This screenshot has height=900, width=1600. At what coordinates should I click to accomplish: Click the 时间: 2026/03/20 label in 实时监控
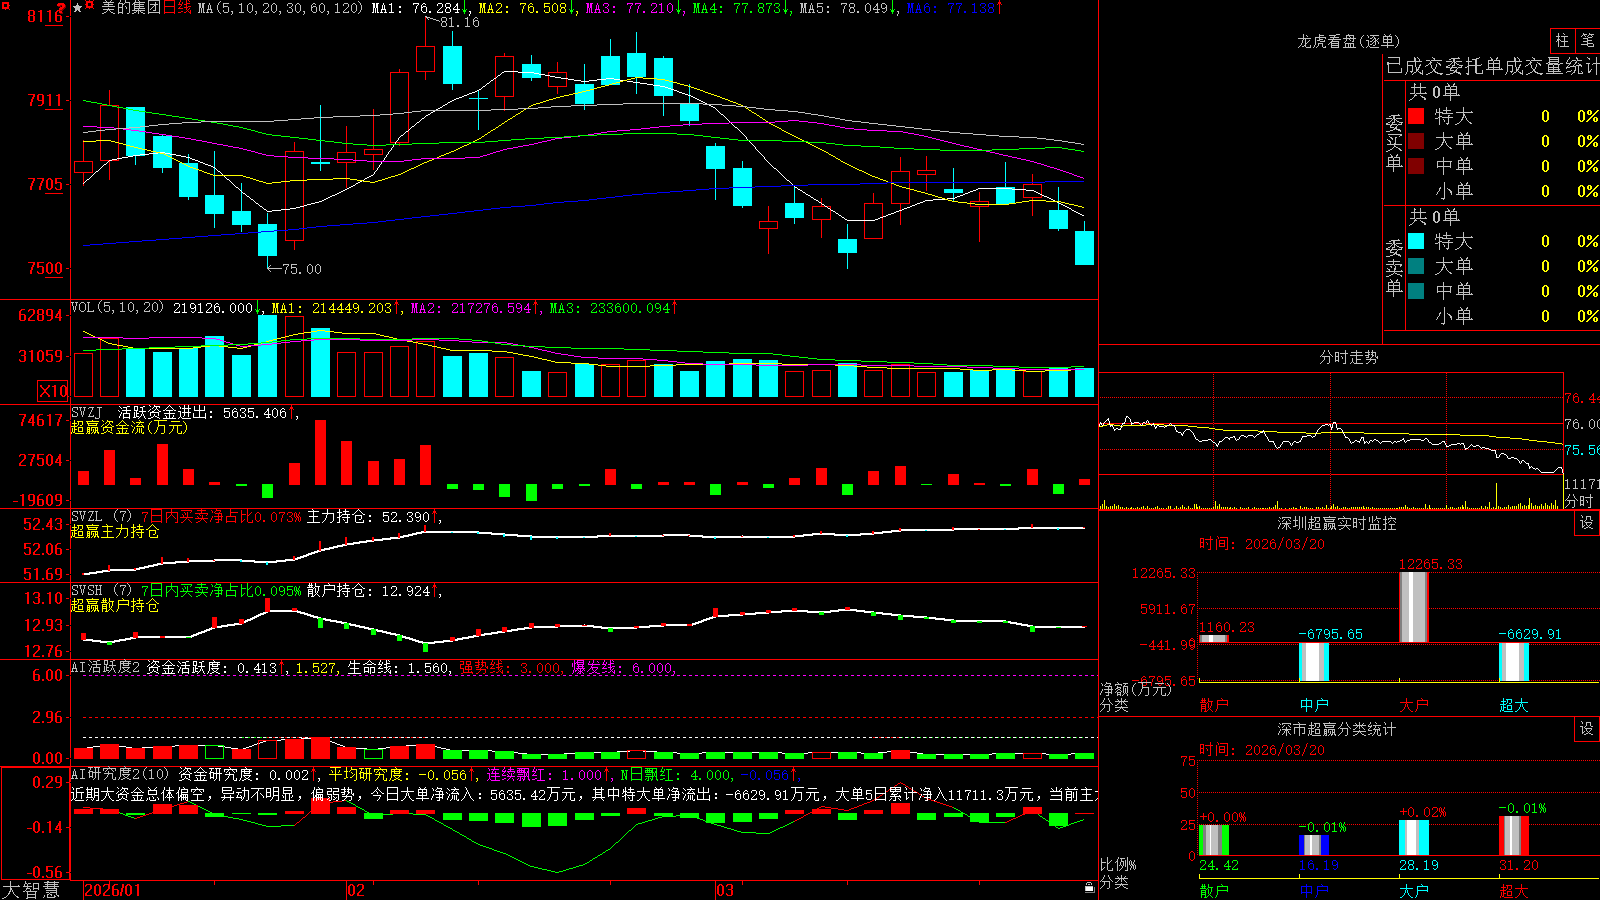click(1262, 544)
